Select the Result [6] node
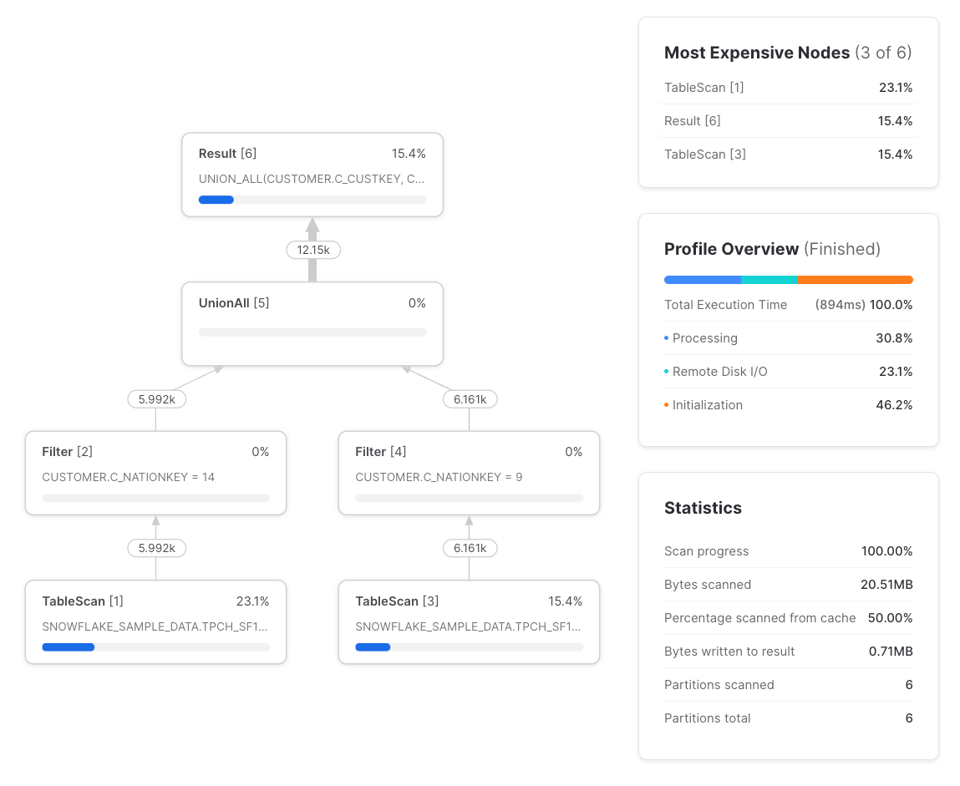 click(x=312, y=174)
